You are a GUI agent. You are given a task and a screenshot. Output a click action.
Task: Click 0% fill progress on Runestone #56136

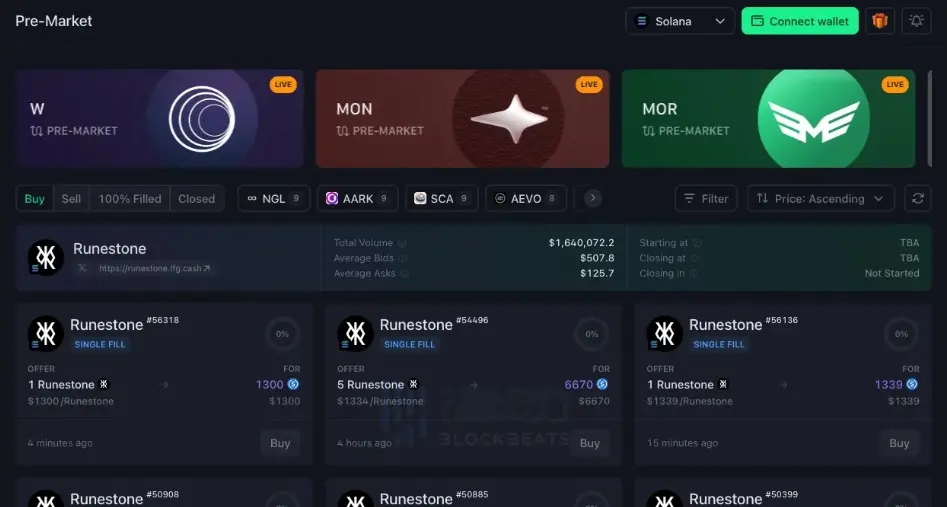(901, 334)
